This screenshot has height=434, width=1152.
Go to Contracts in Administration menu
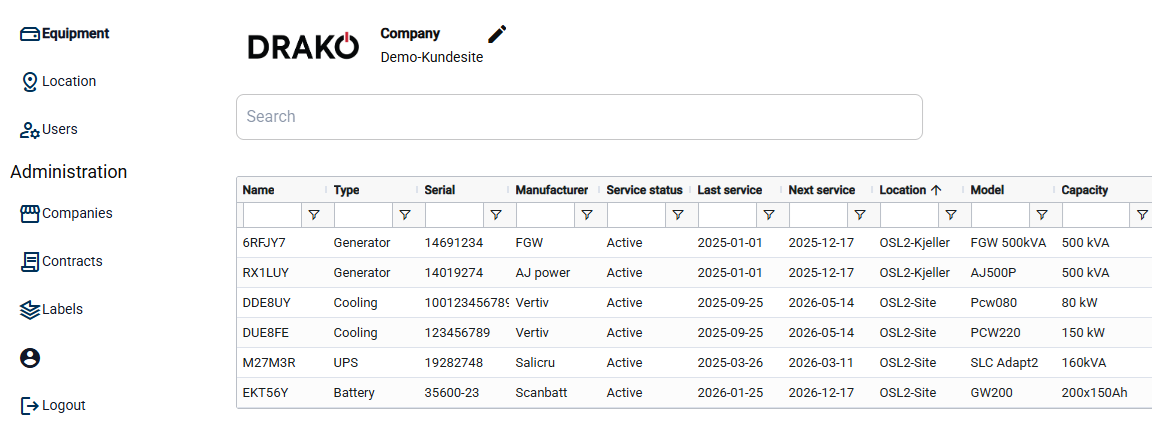pyautogui.click(x=71, y=261)
